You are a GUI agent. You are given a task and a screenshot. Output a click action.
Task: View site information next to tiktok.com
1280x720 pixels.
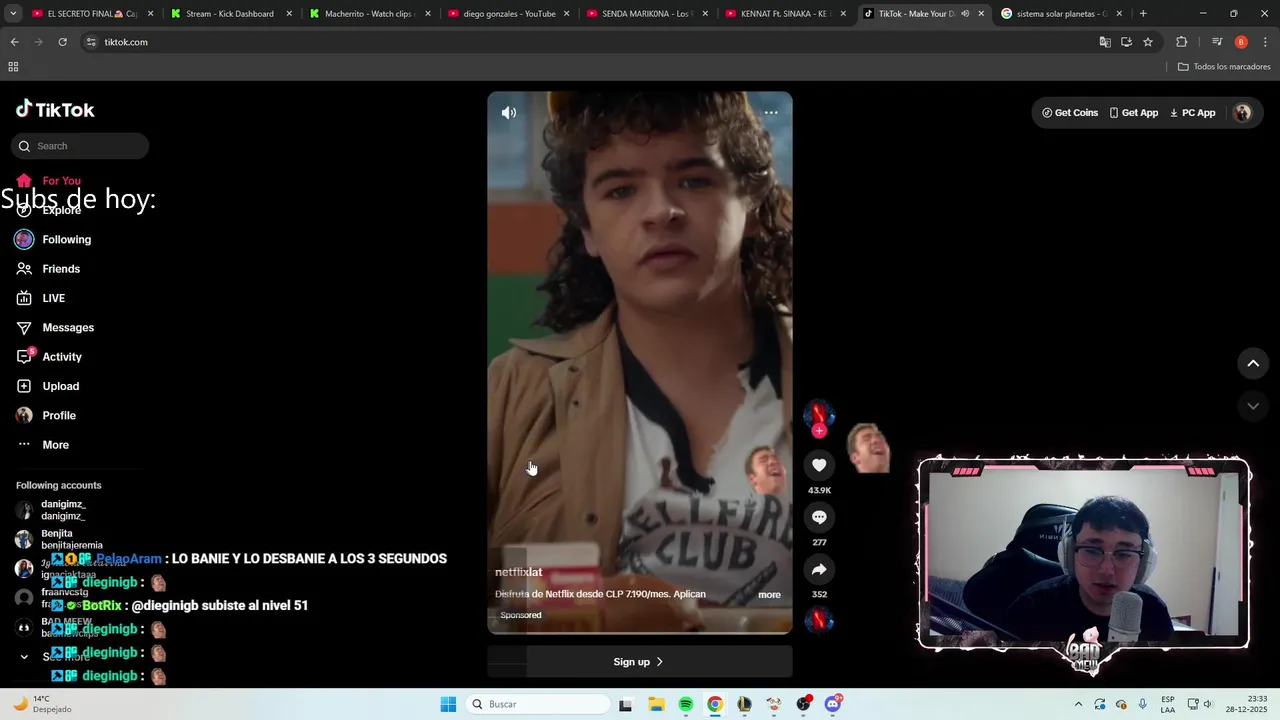point(91,42)
